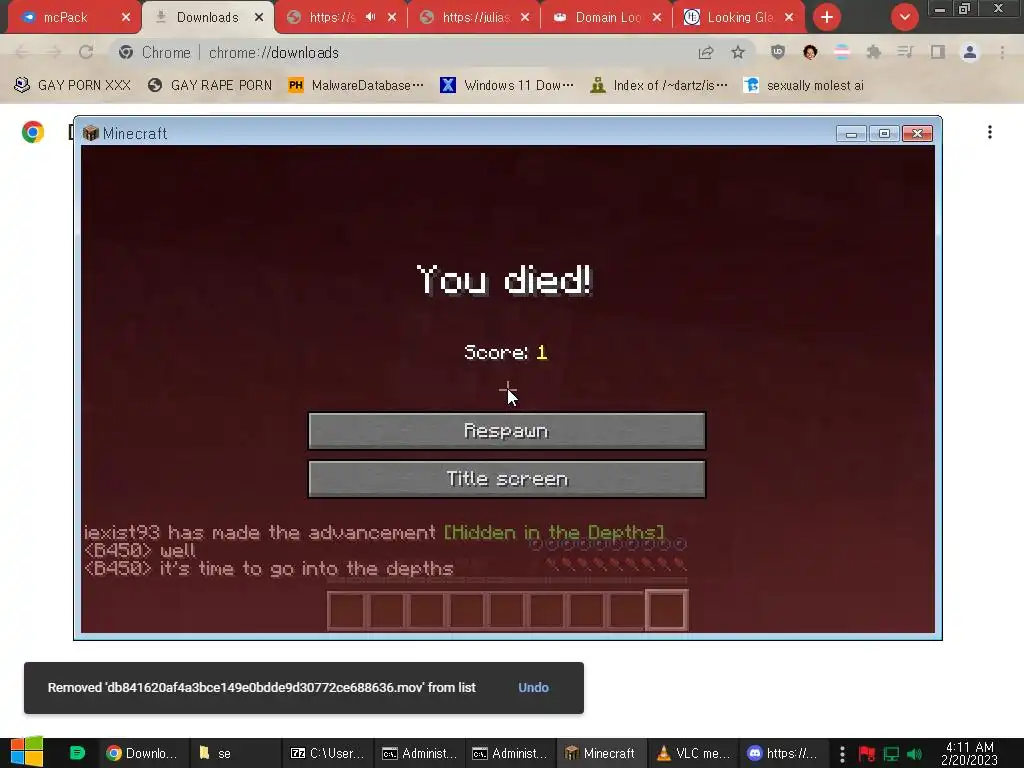1024x768 pixels.
Task: Open the 'se' folder in the taskbar
Action: click(234, 753)
